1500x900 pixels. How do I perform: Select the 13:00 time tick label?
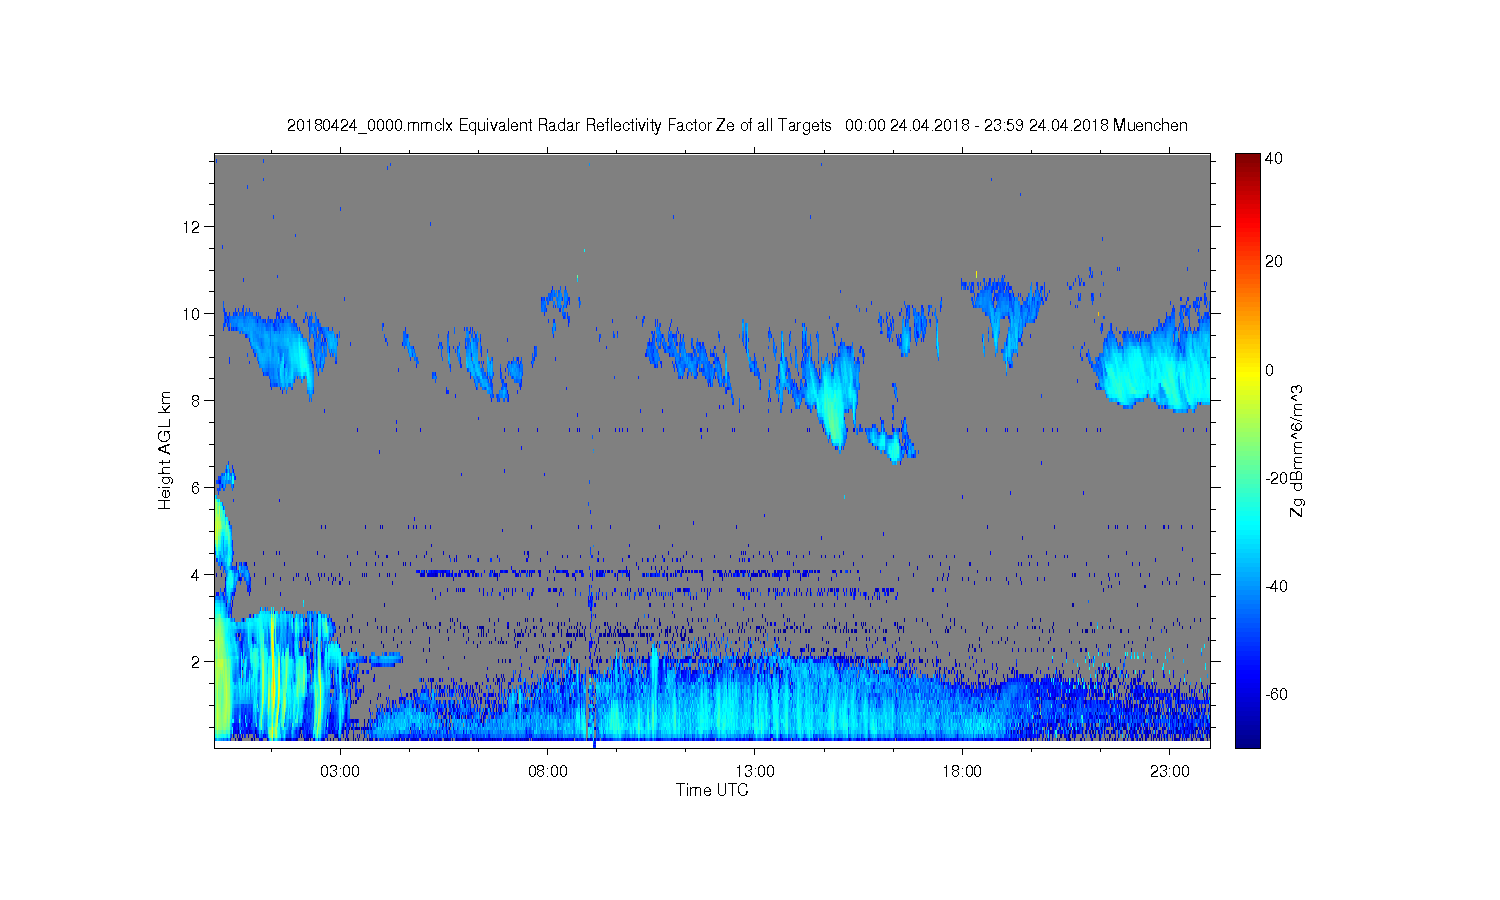(x=755, y=772)
